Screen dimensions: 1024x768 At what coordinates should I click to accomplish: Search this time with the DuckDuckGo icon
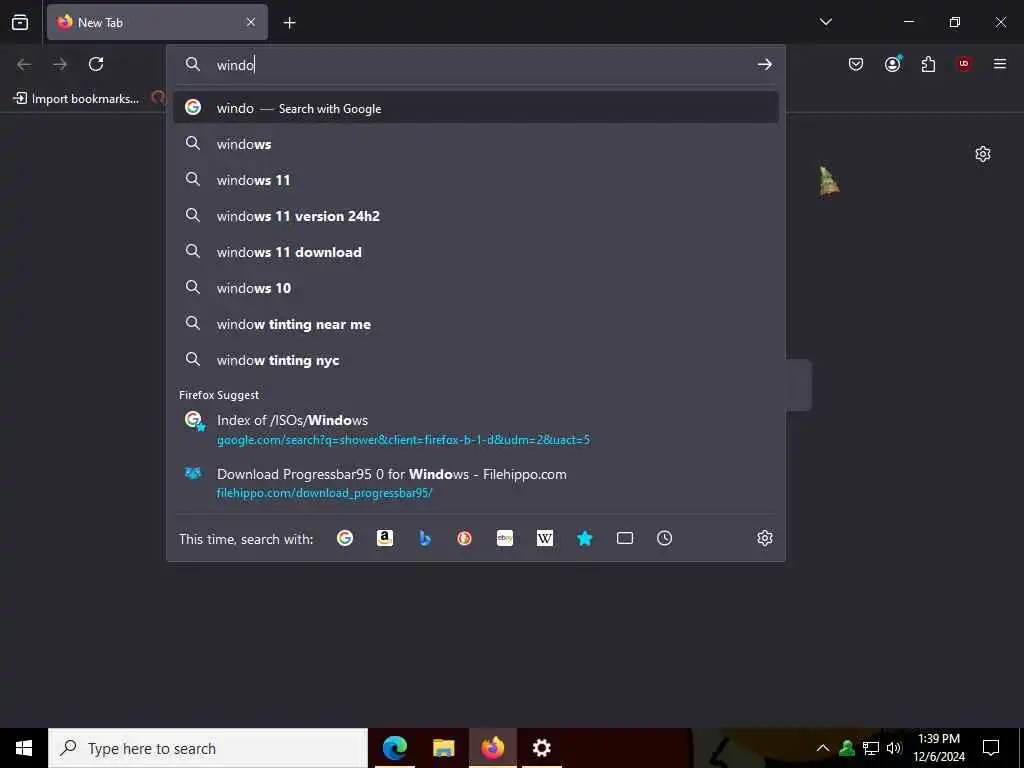point(464,538)
